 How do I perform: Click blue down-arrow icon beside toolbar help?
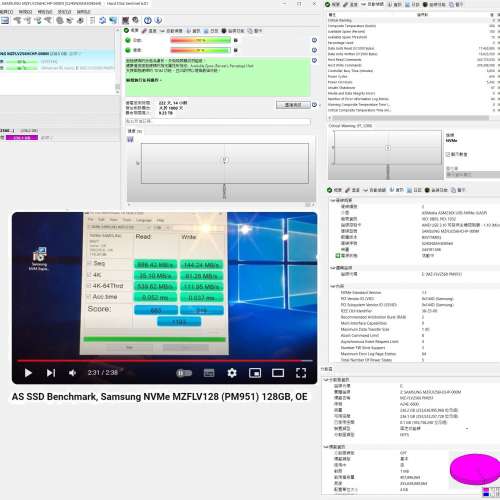pos(158,20)
